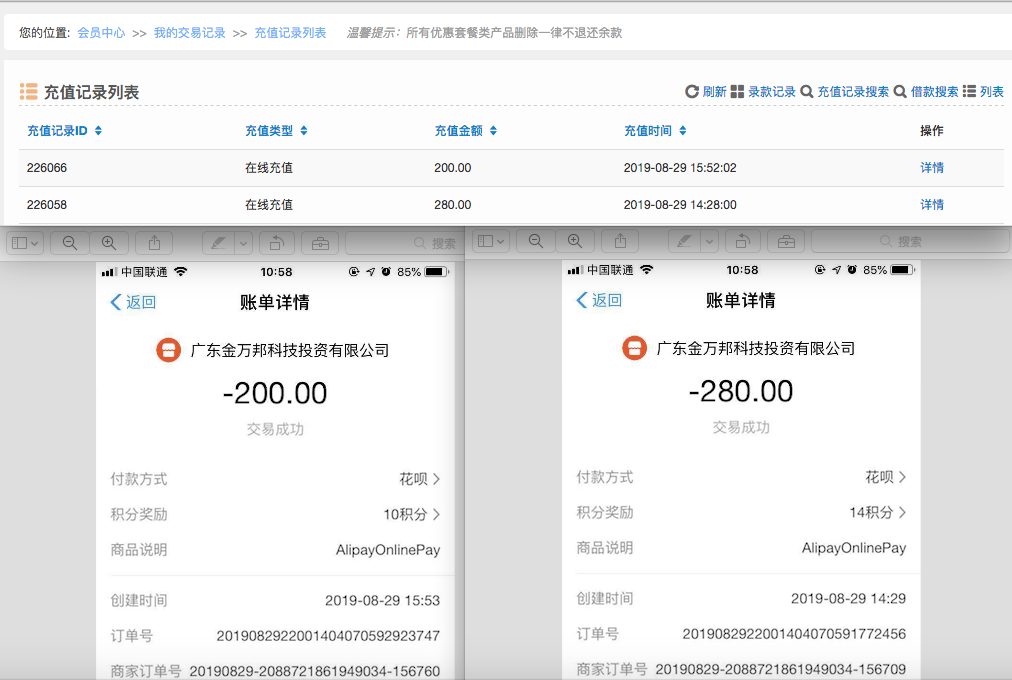Screen dimensions: 1012x680
Task: Rotate image in right Preview window
Action: pyautogui.click(x=742, y=241)
